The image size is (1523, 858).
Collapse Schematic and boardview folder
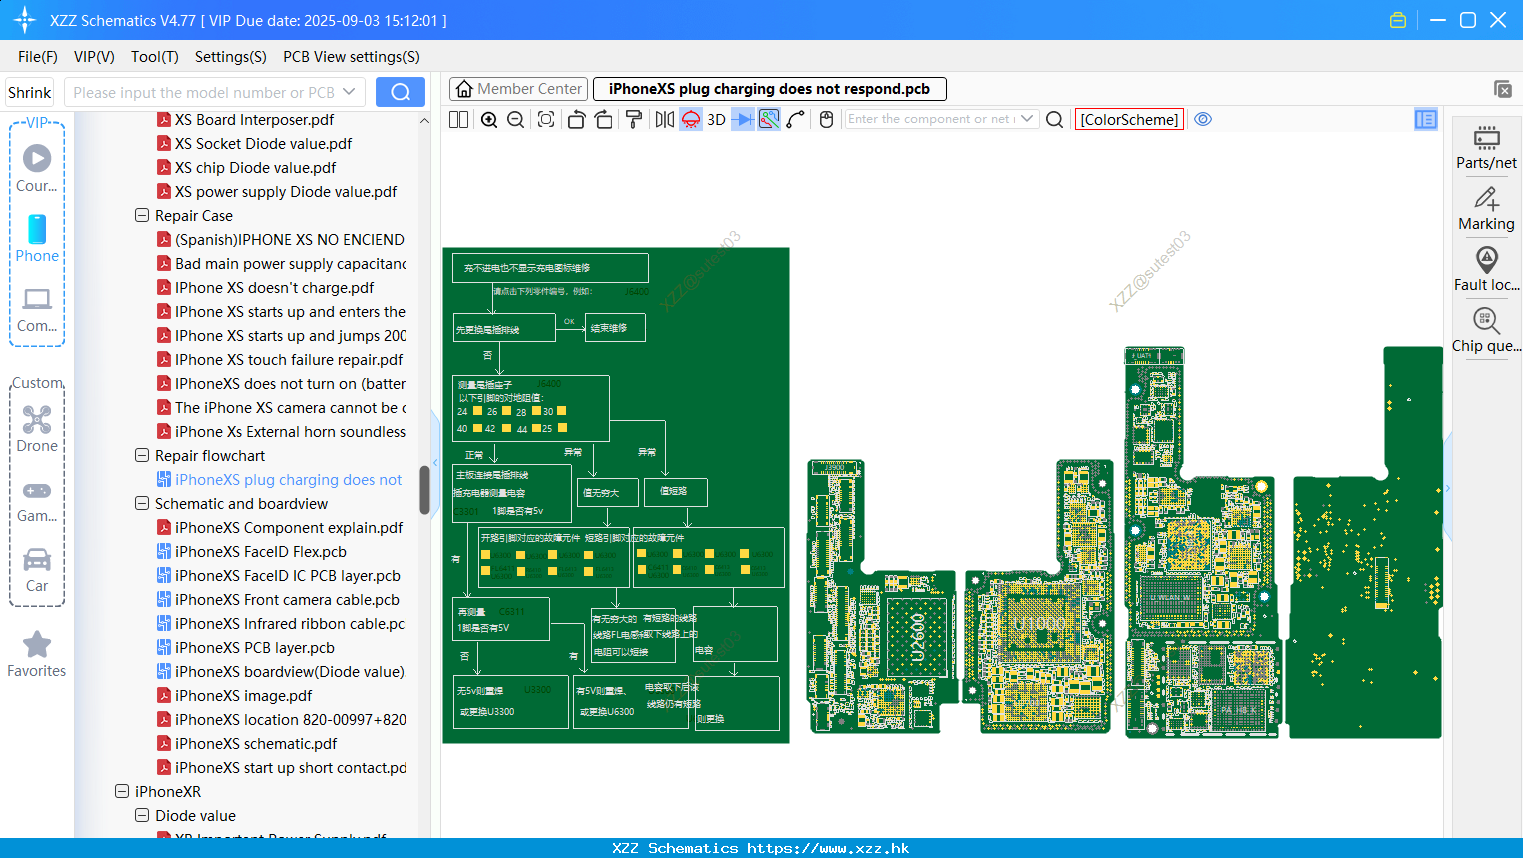tap(142, 503)
